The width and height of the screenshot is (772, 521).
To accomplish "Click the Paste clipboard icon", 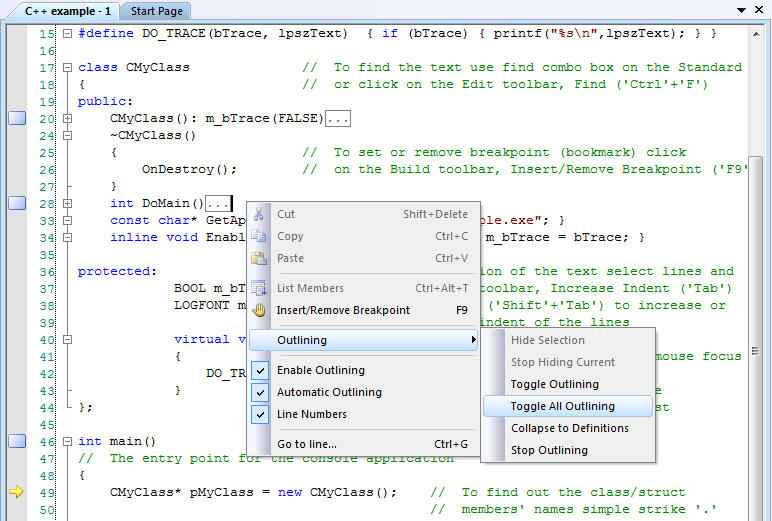I will coord(259,258).
